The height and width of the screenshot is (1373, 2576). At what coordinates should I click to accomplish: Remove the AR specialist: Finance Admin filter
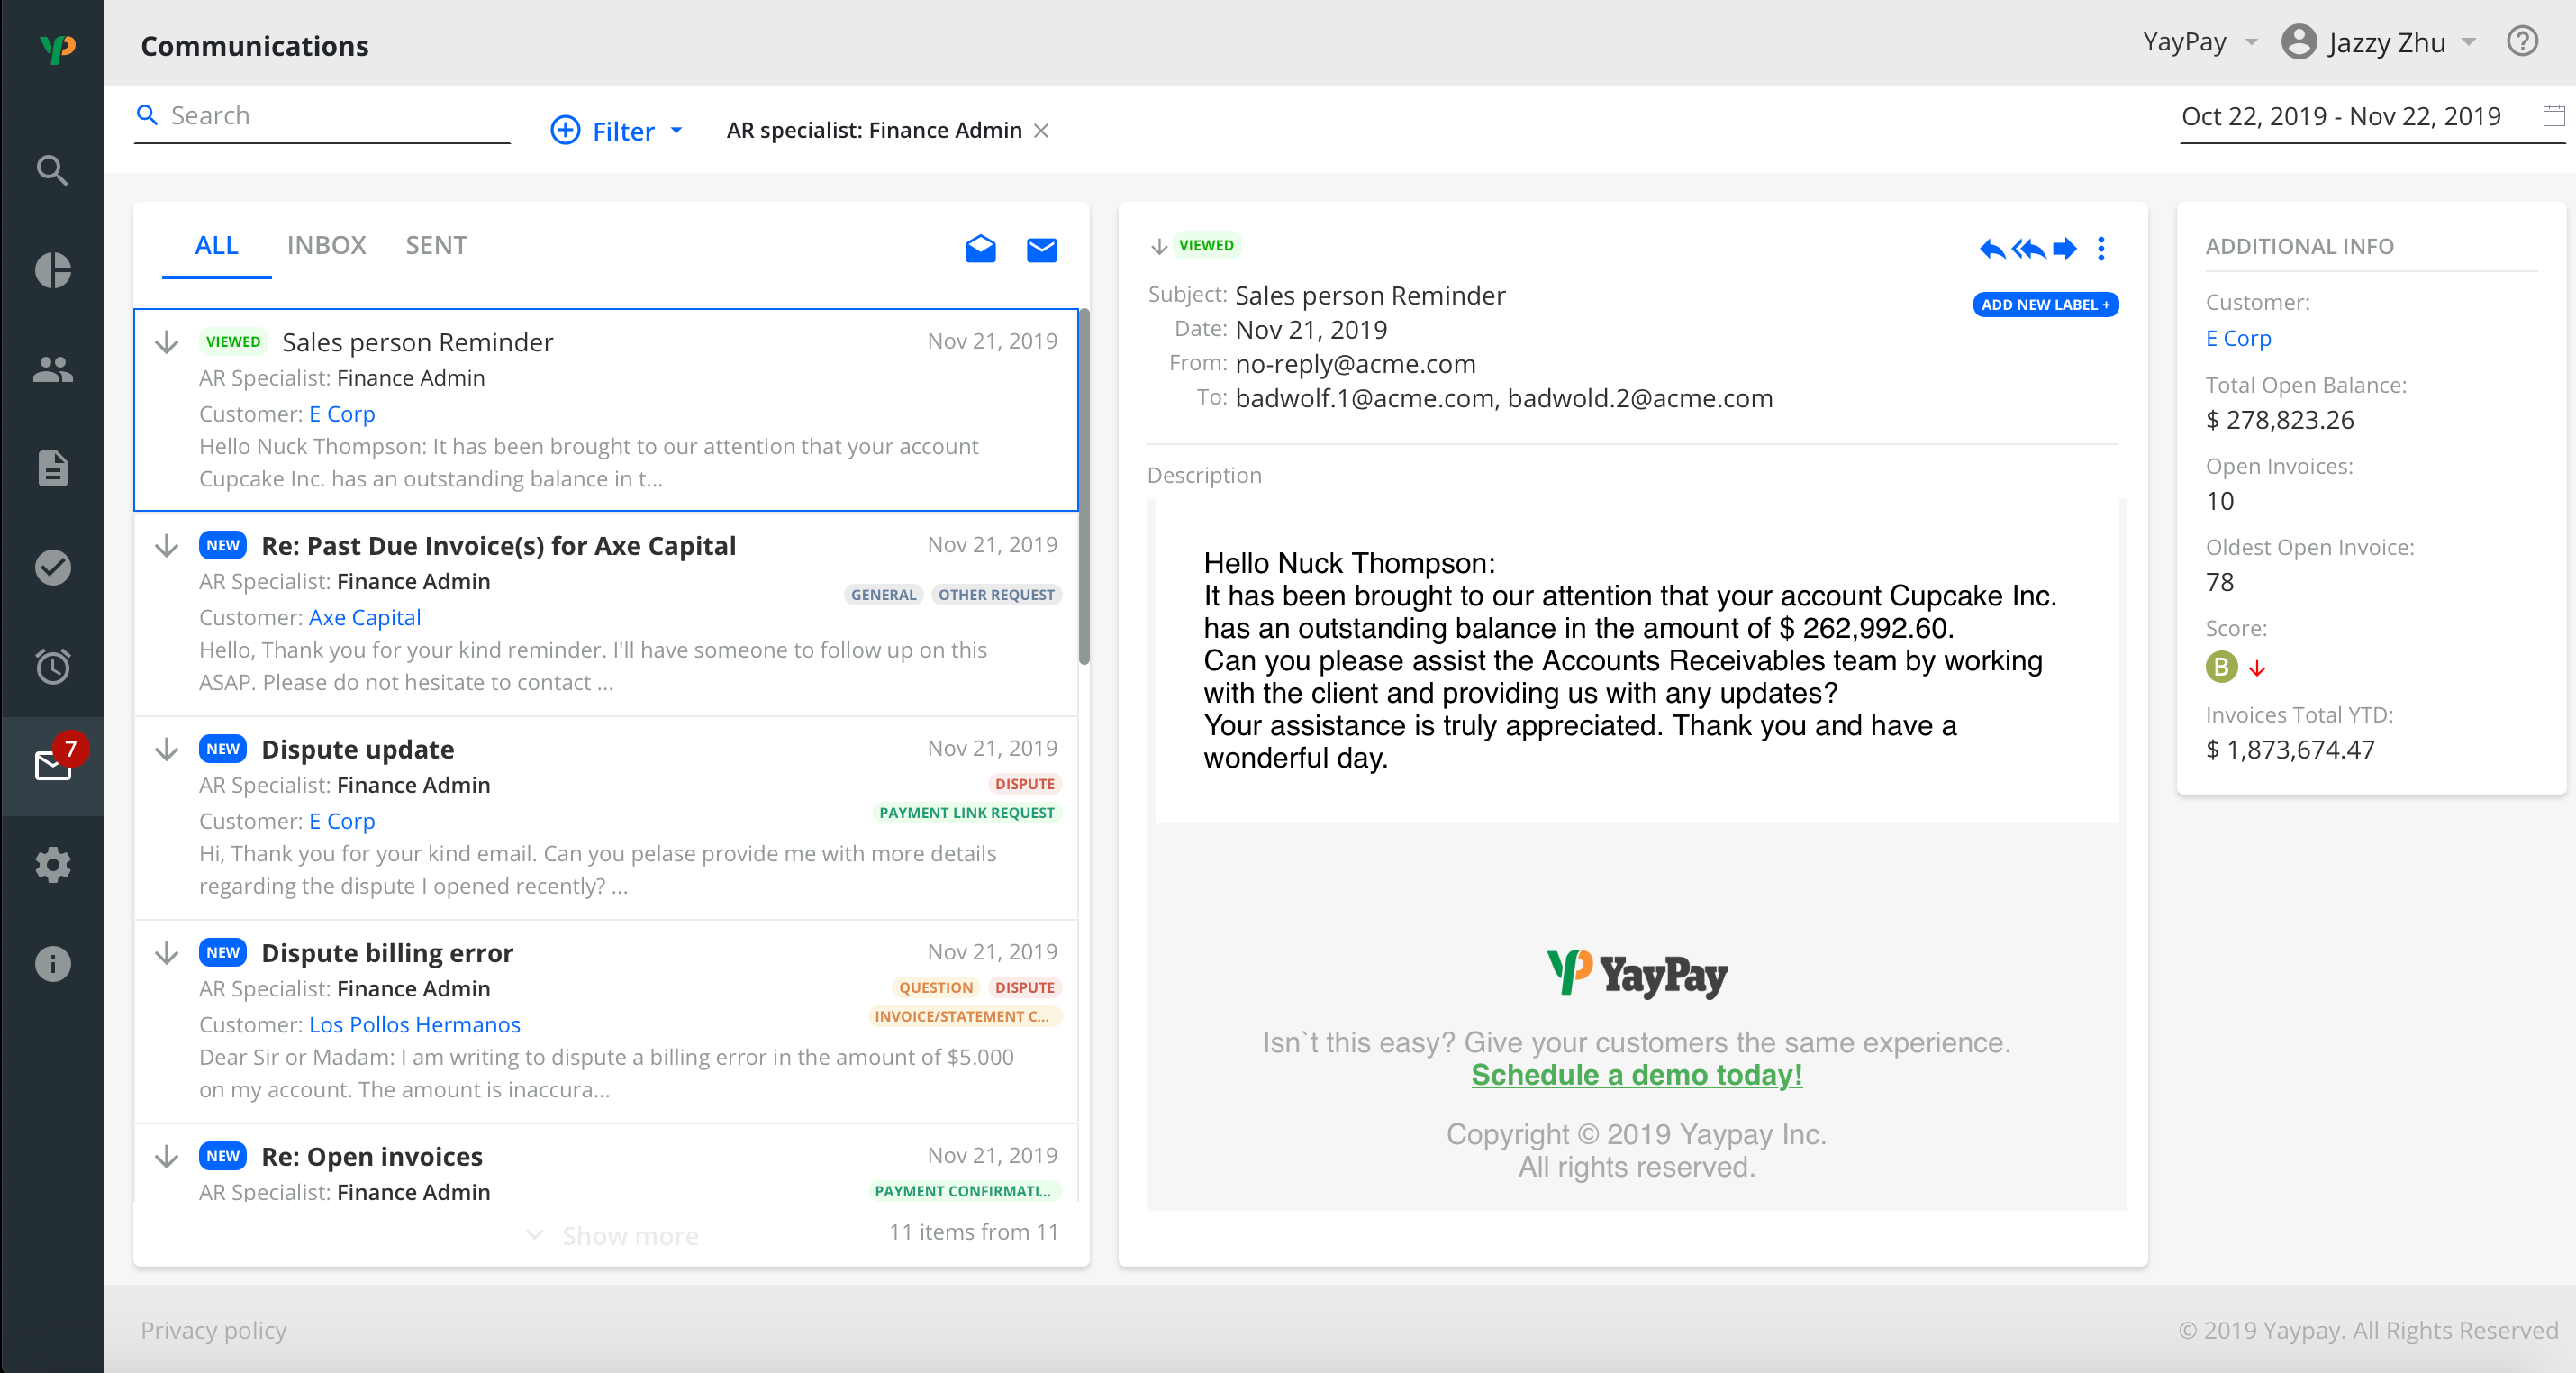click(1041, 131)
